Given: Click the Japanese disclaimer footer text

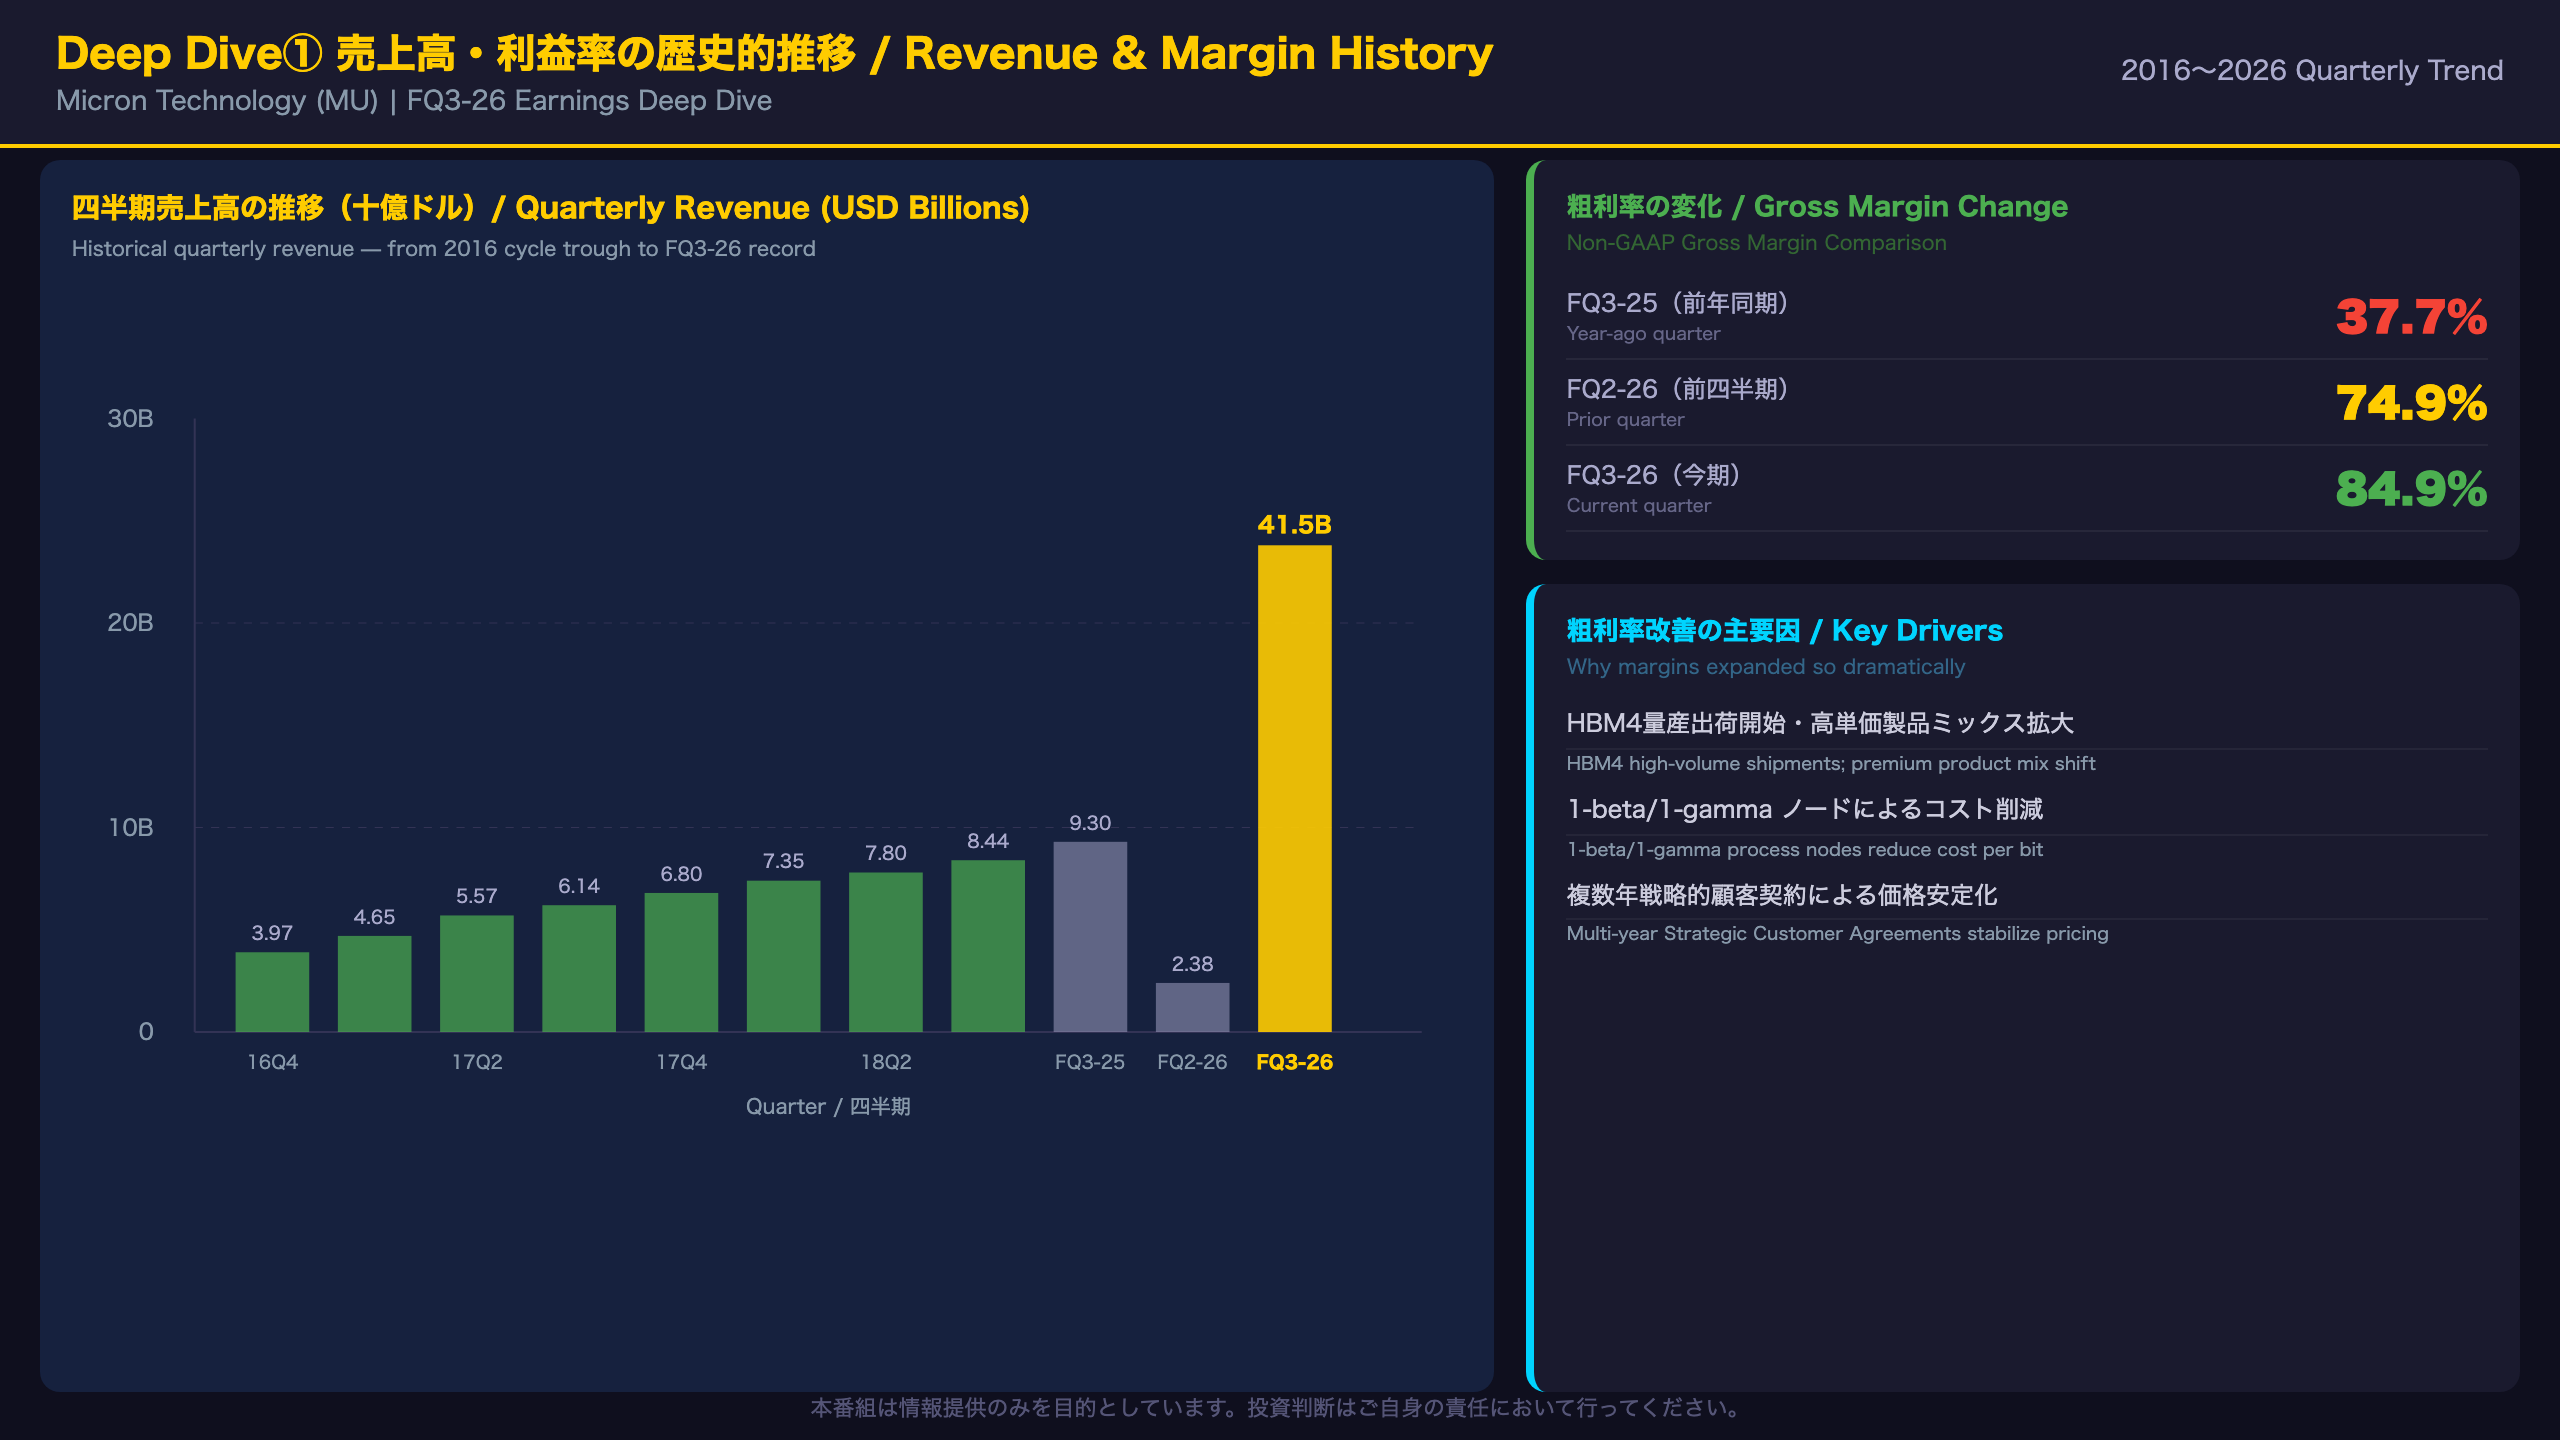Looking at the screenshot, I should tap(1278, 1408).
